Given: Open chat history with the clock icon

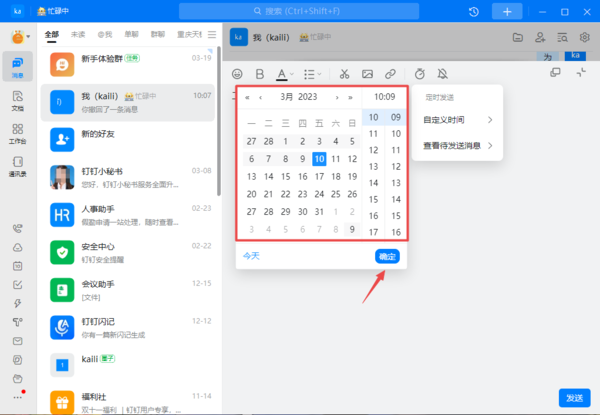Looking at the screenshot, I should tap(474, 11).
